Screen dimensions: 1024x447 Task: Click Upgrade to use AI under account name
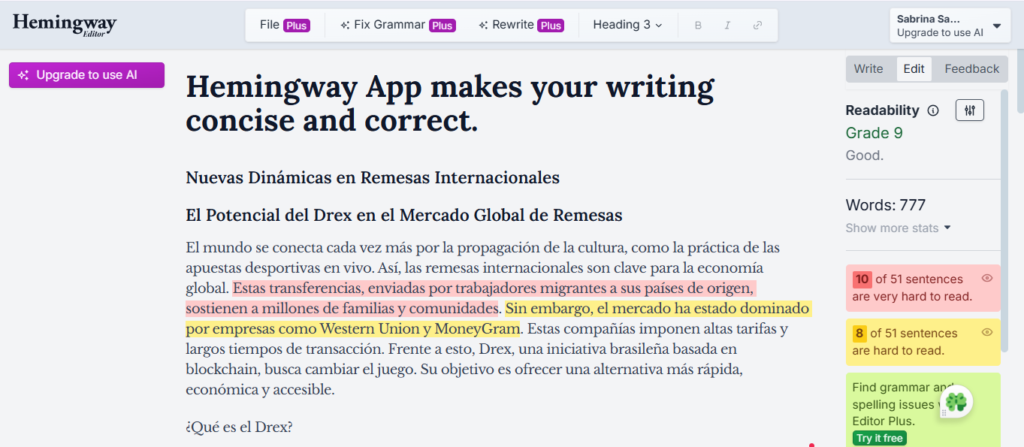[x=940, y=33]
